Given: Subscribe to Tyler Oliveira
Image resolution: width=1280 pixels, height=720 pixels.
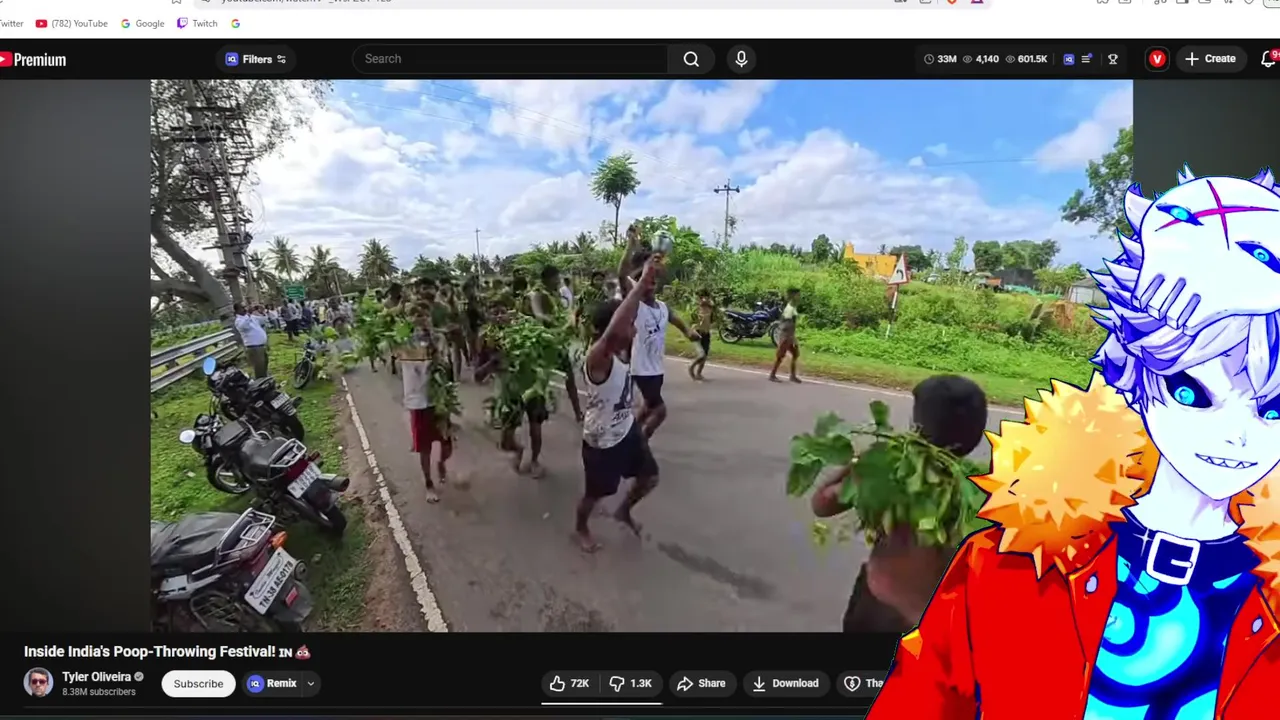Looking at the screenshot, I should tap(198, 684).
